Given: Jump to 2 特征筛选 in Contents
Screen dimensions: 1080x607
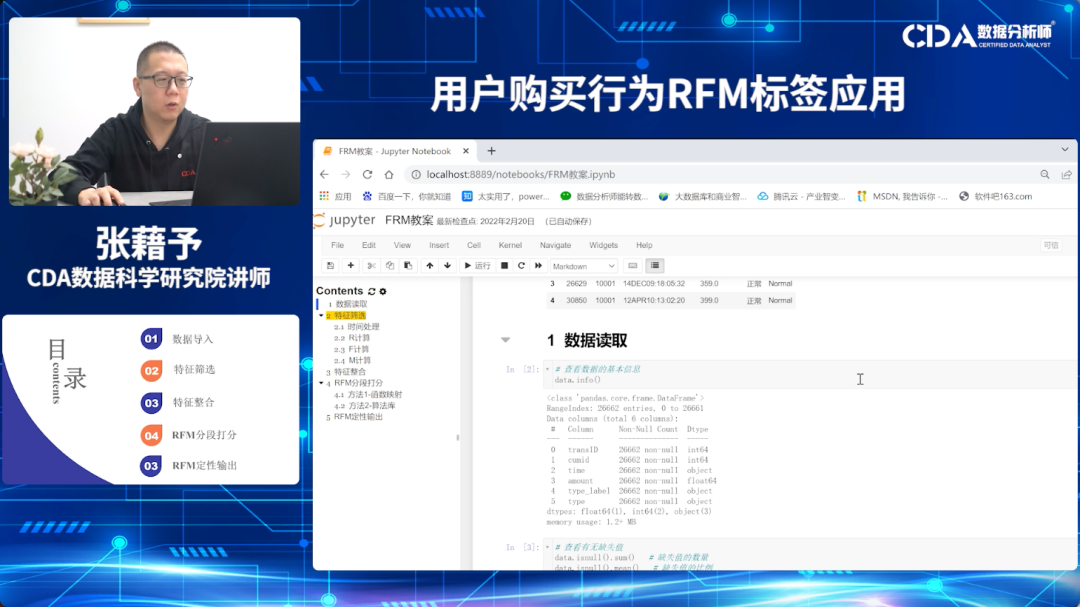Looking at the screenshot, I should [x=346, y=316].
